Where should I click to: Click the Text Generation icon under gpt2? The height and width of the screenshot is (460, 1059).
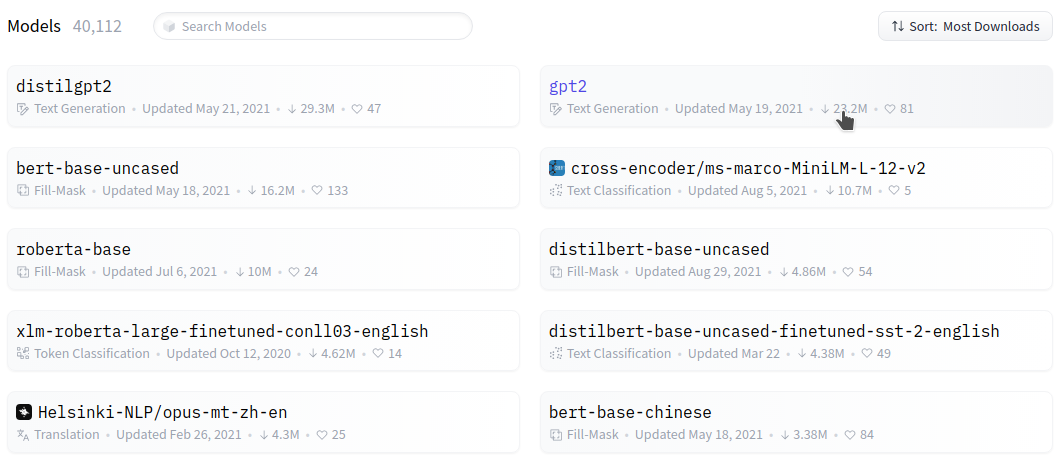(556, 109)
